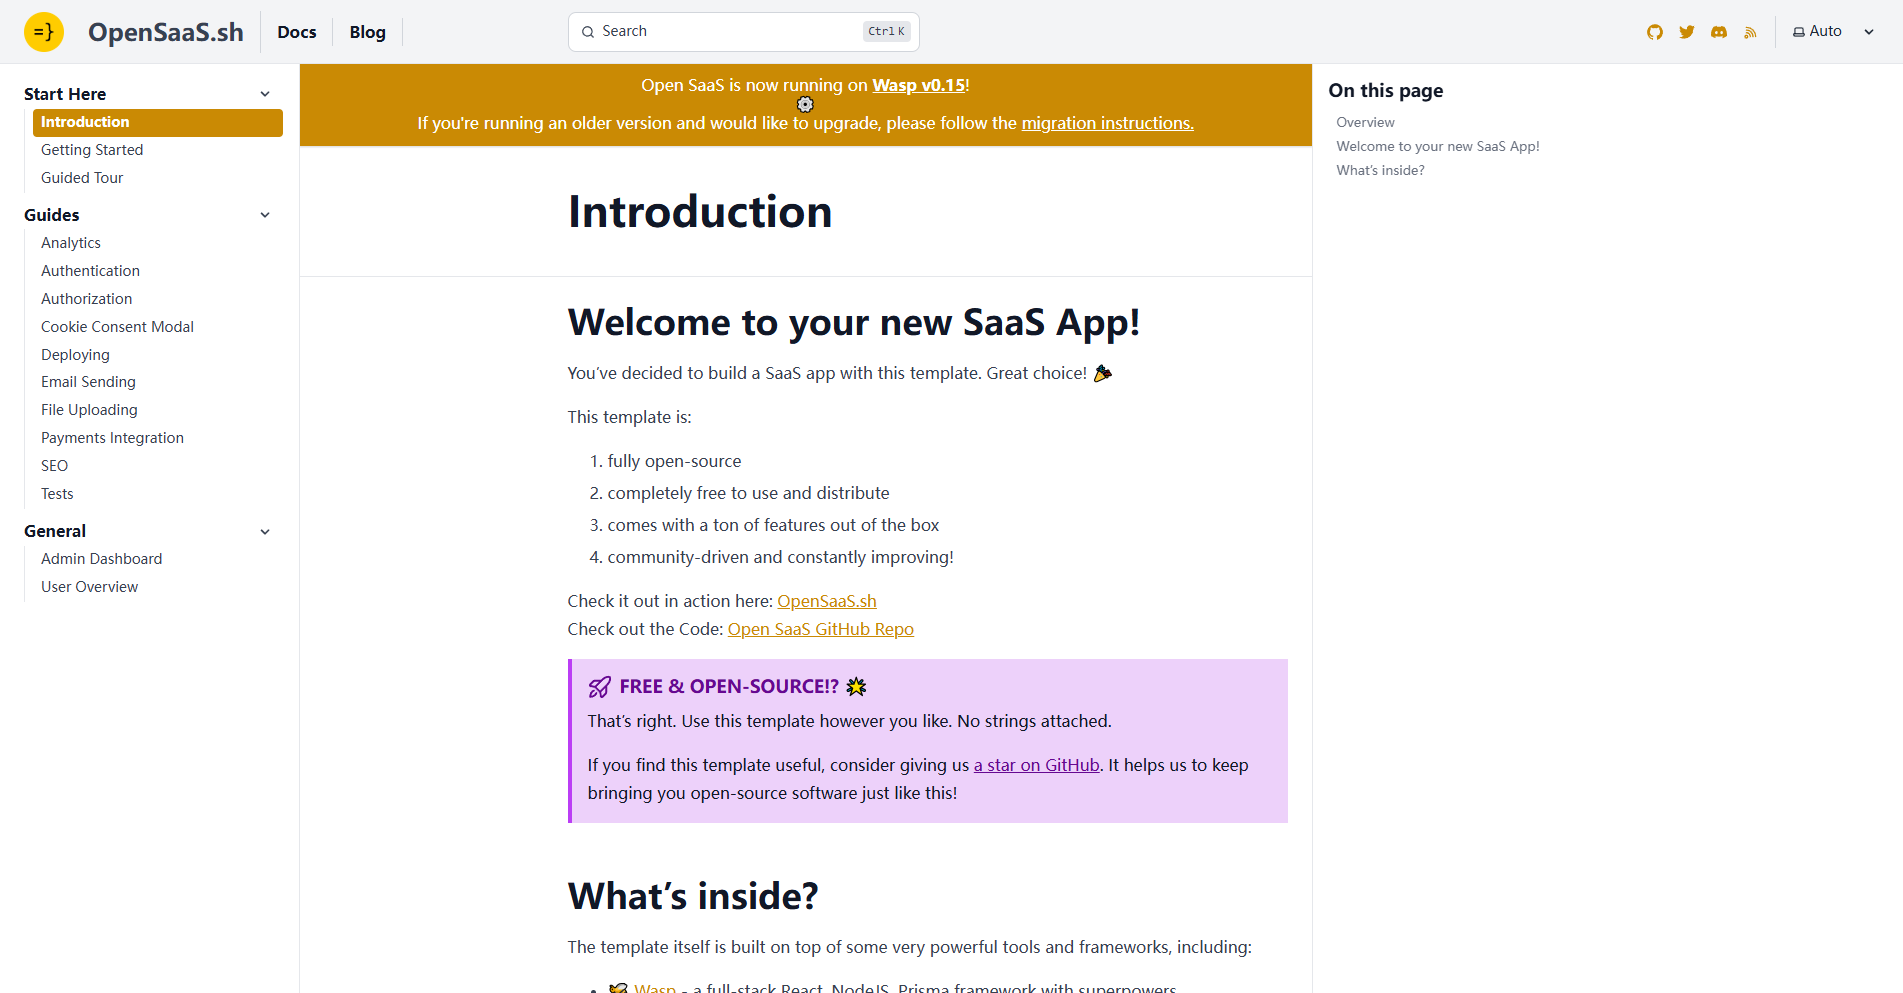Open the Blog menu item
1903x993 pixels.
[x=368, y=32]
